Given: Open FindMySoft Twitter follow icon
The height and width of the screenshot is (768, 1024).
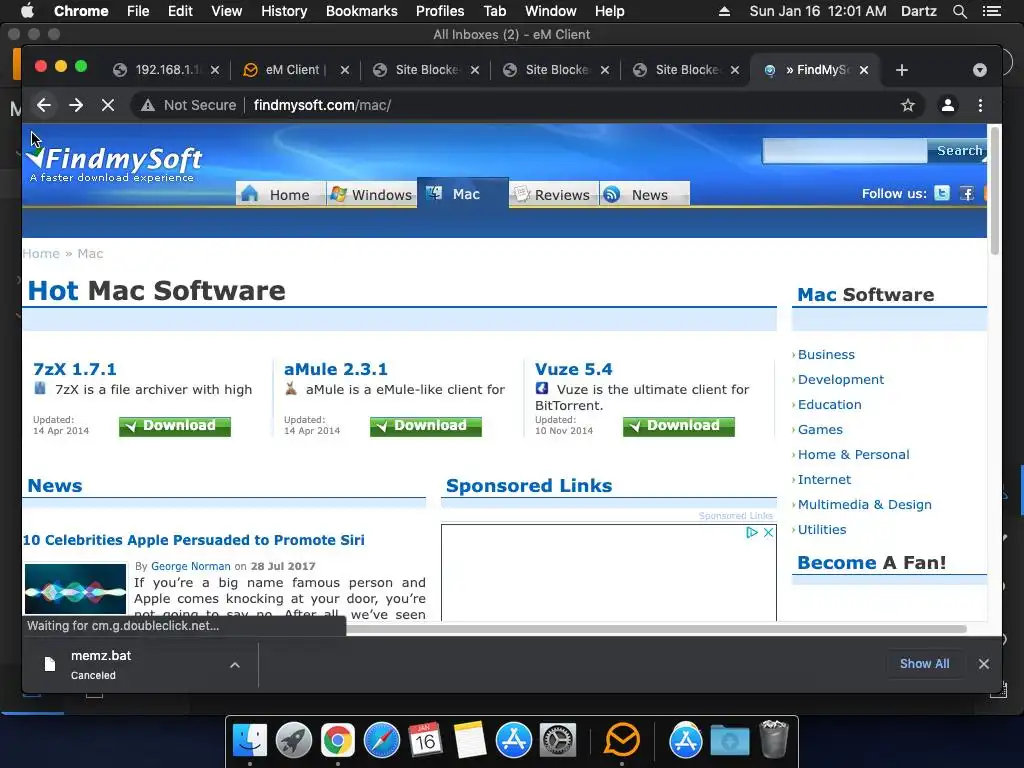Looking at the screenshot, I should [942, 193].
